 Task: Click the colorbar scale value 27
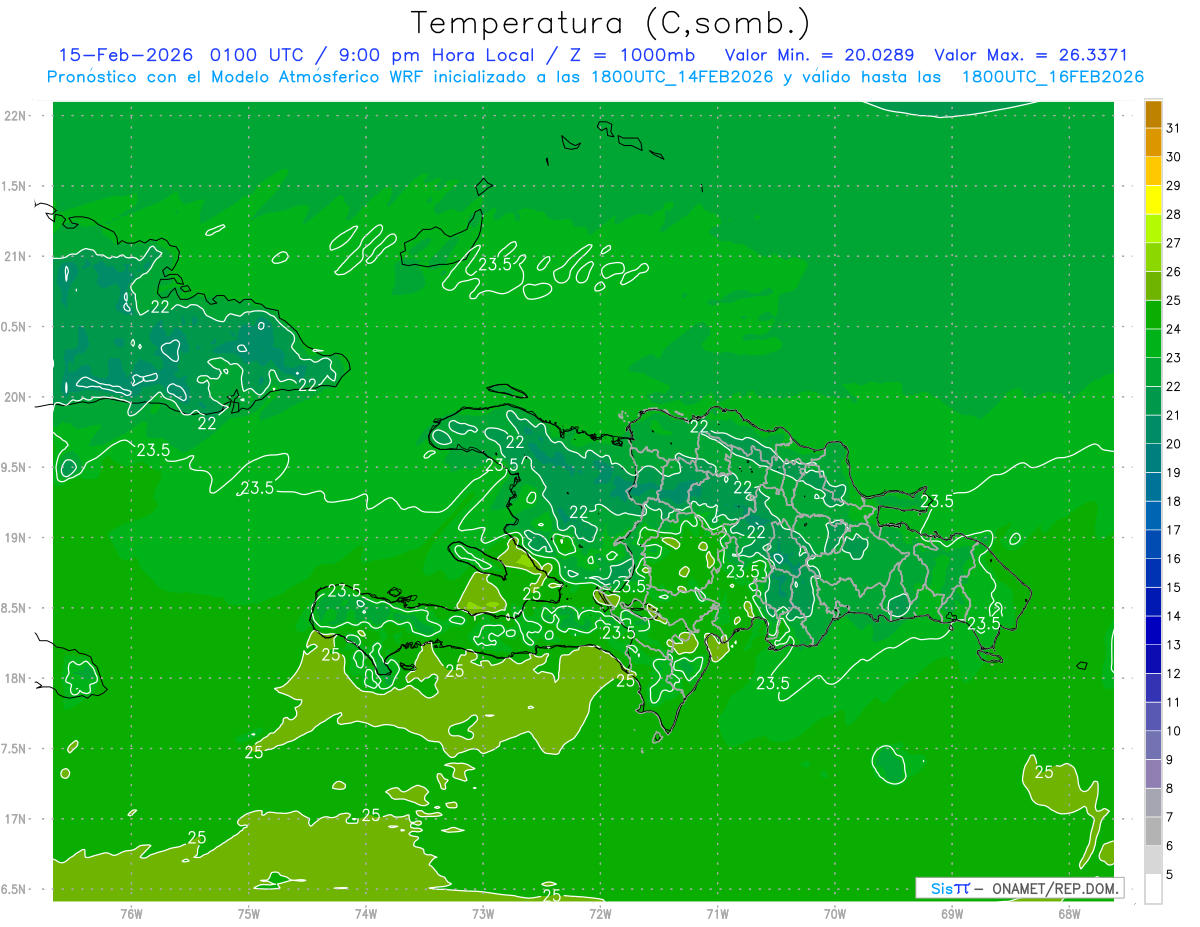1173,243
